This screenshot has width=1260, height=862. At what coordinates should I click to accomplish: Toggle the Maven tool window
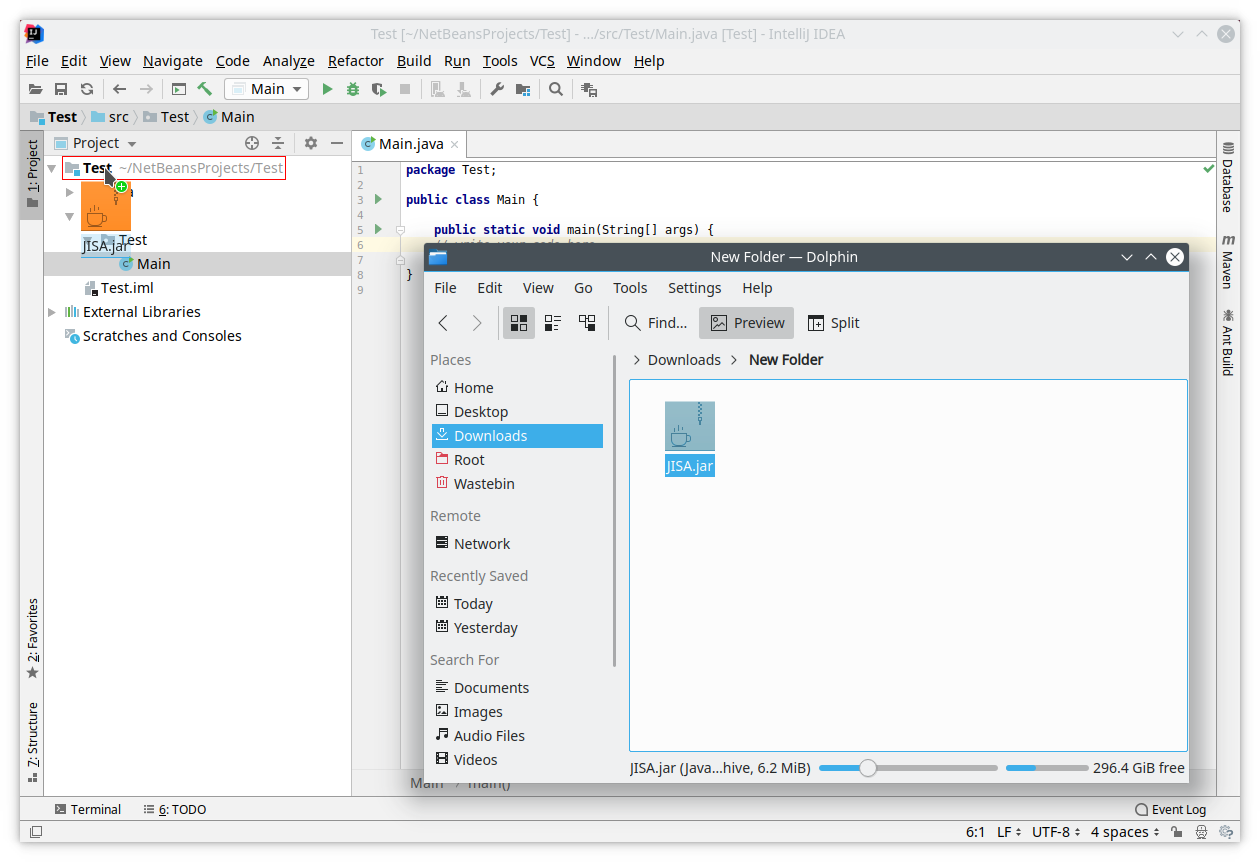tap(1228, 261)
